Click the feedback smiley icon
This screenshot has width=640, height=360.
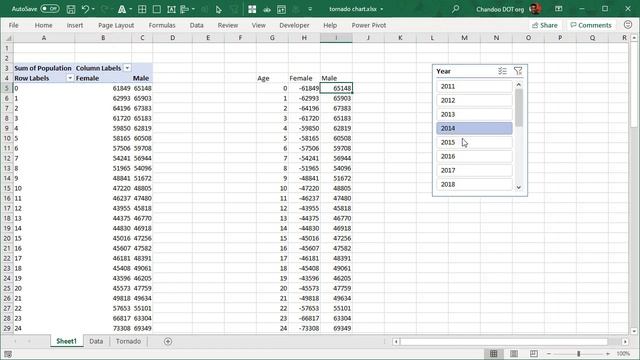pyautogui.click(x=628, y=25)
